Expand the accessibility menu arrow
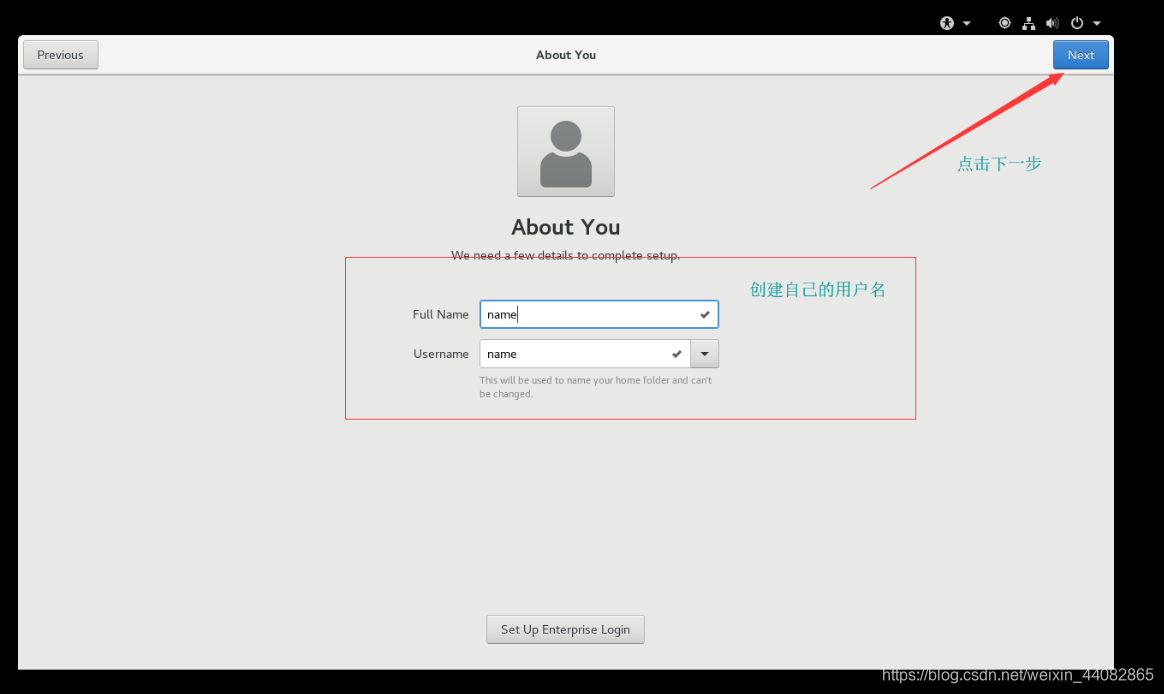Image resolution: width=1164 pixels, height=694 pixels. pyautogui.click(x=967, y=23)
